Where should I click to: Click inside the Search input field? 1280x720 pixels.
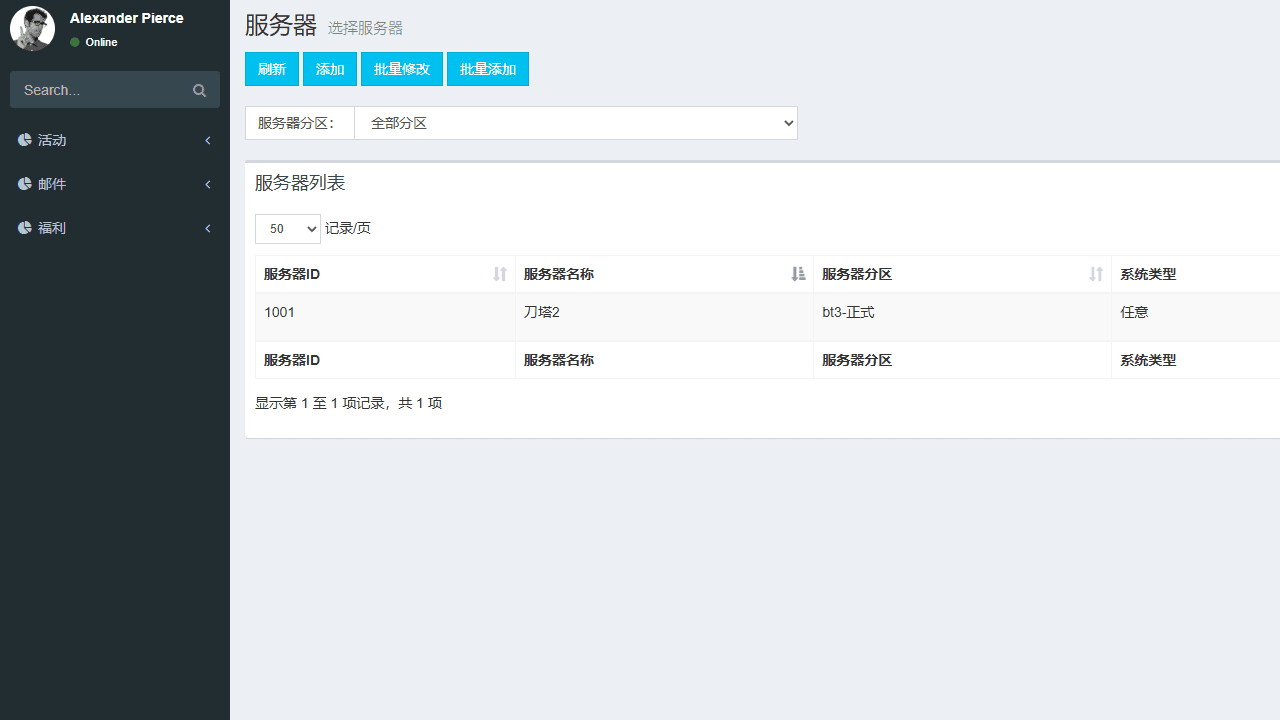[100, 90]
